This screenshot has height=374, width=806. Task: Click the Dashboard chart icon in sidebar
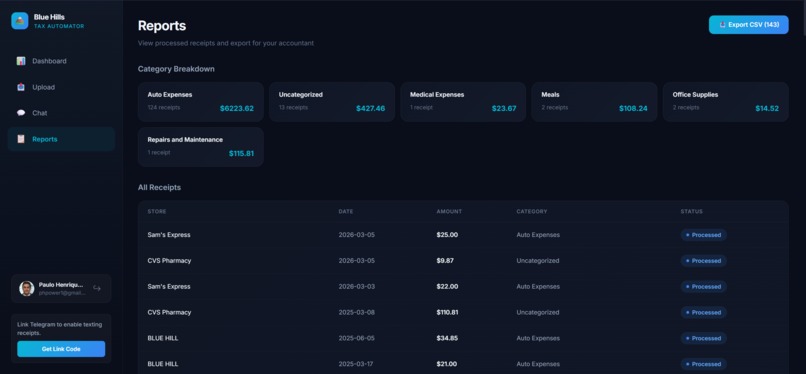[x=21, y=61]
